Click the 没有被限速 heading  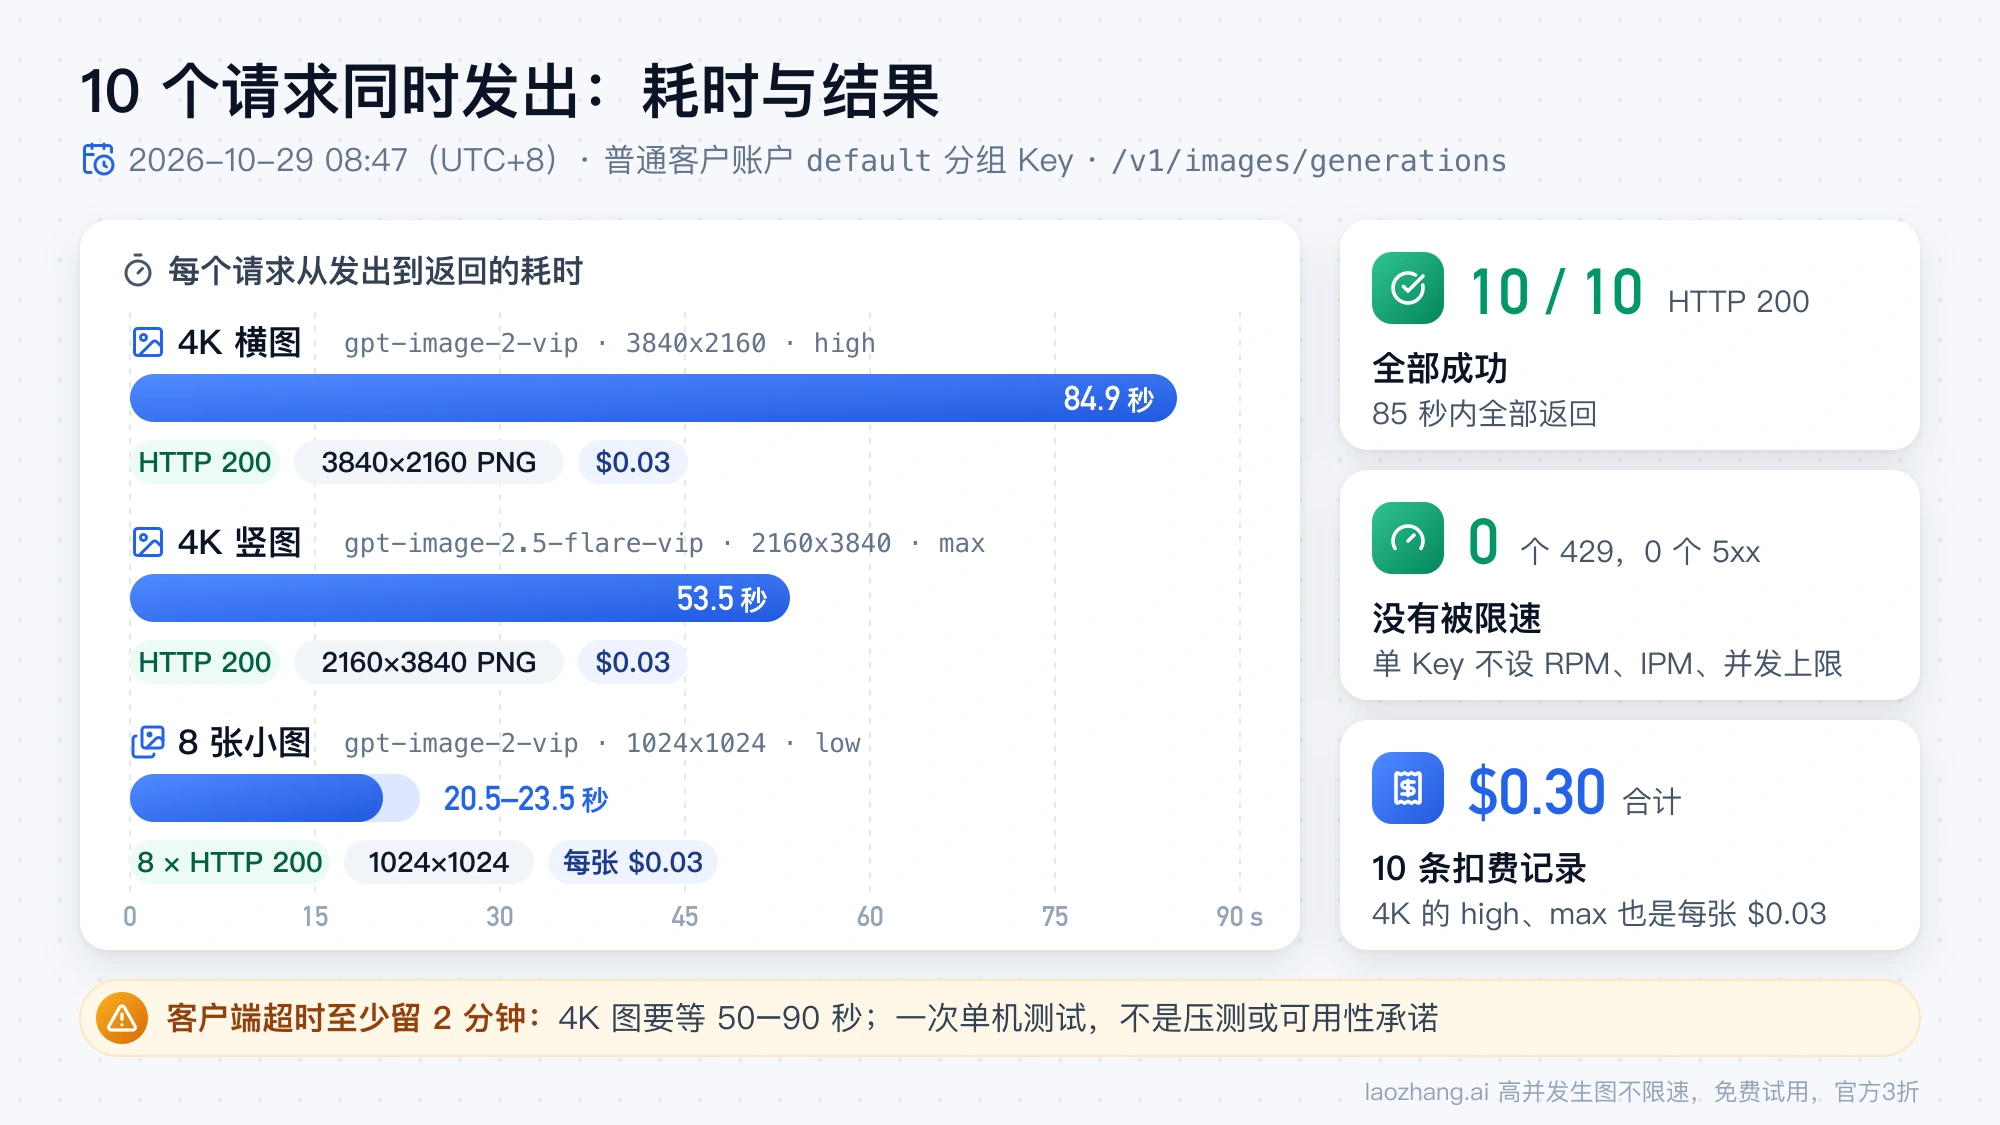pyautogui.click(x=1457, y=618)
